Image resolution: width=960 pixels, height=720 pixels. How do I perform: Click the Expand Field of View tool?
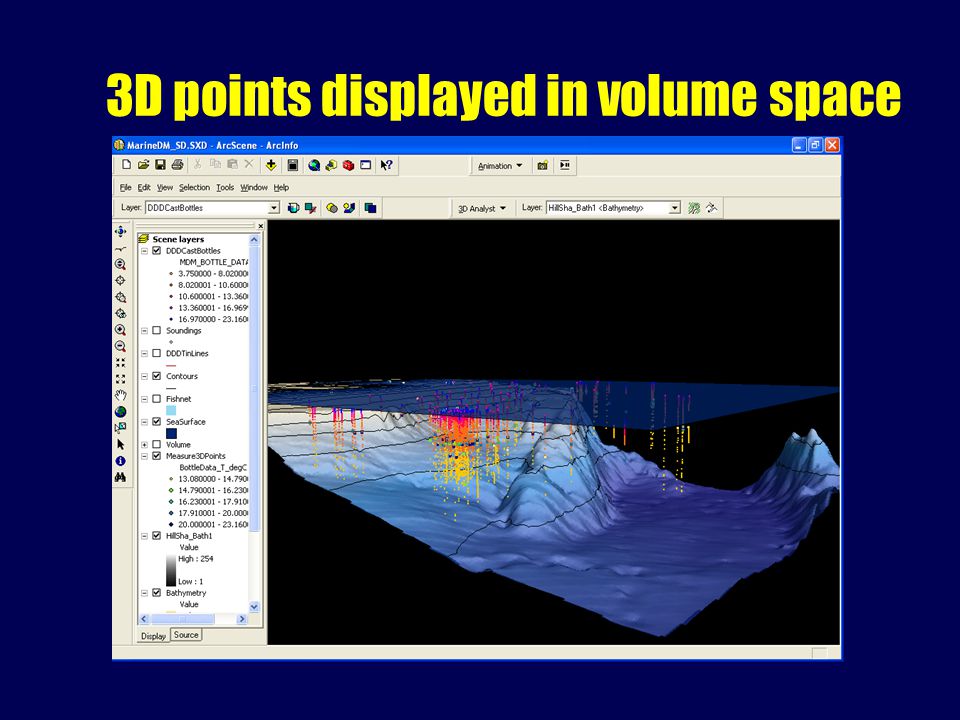[121, 379]
